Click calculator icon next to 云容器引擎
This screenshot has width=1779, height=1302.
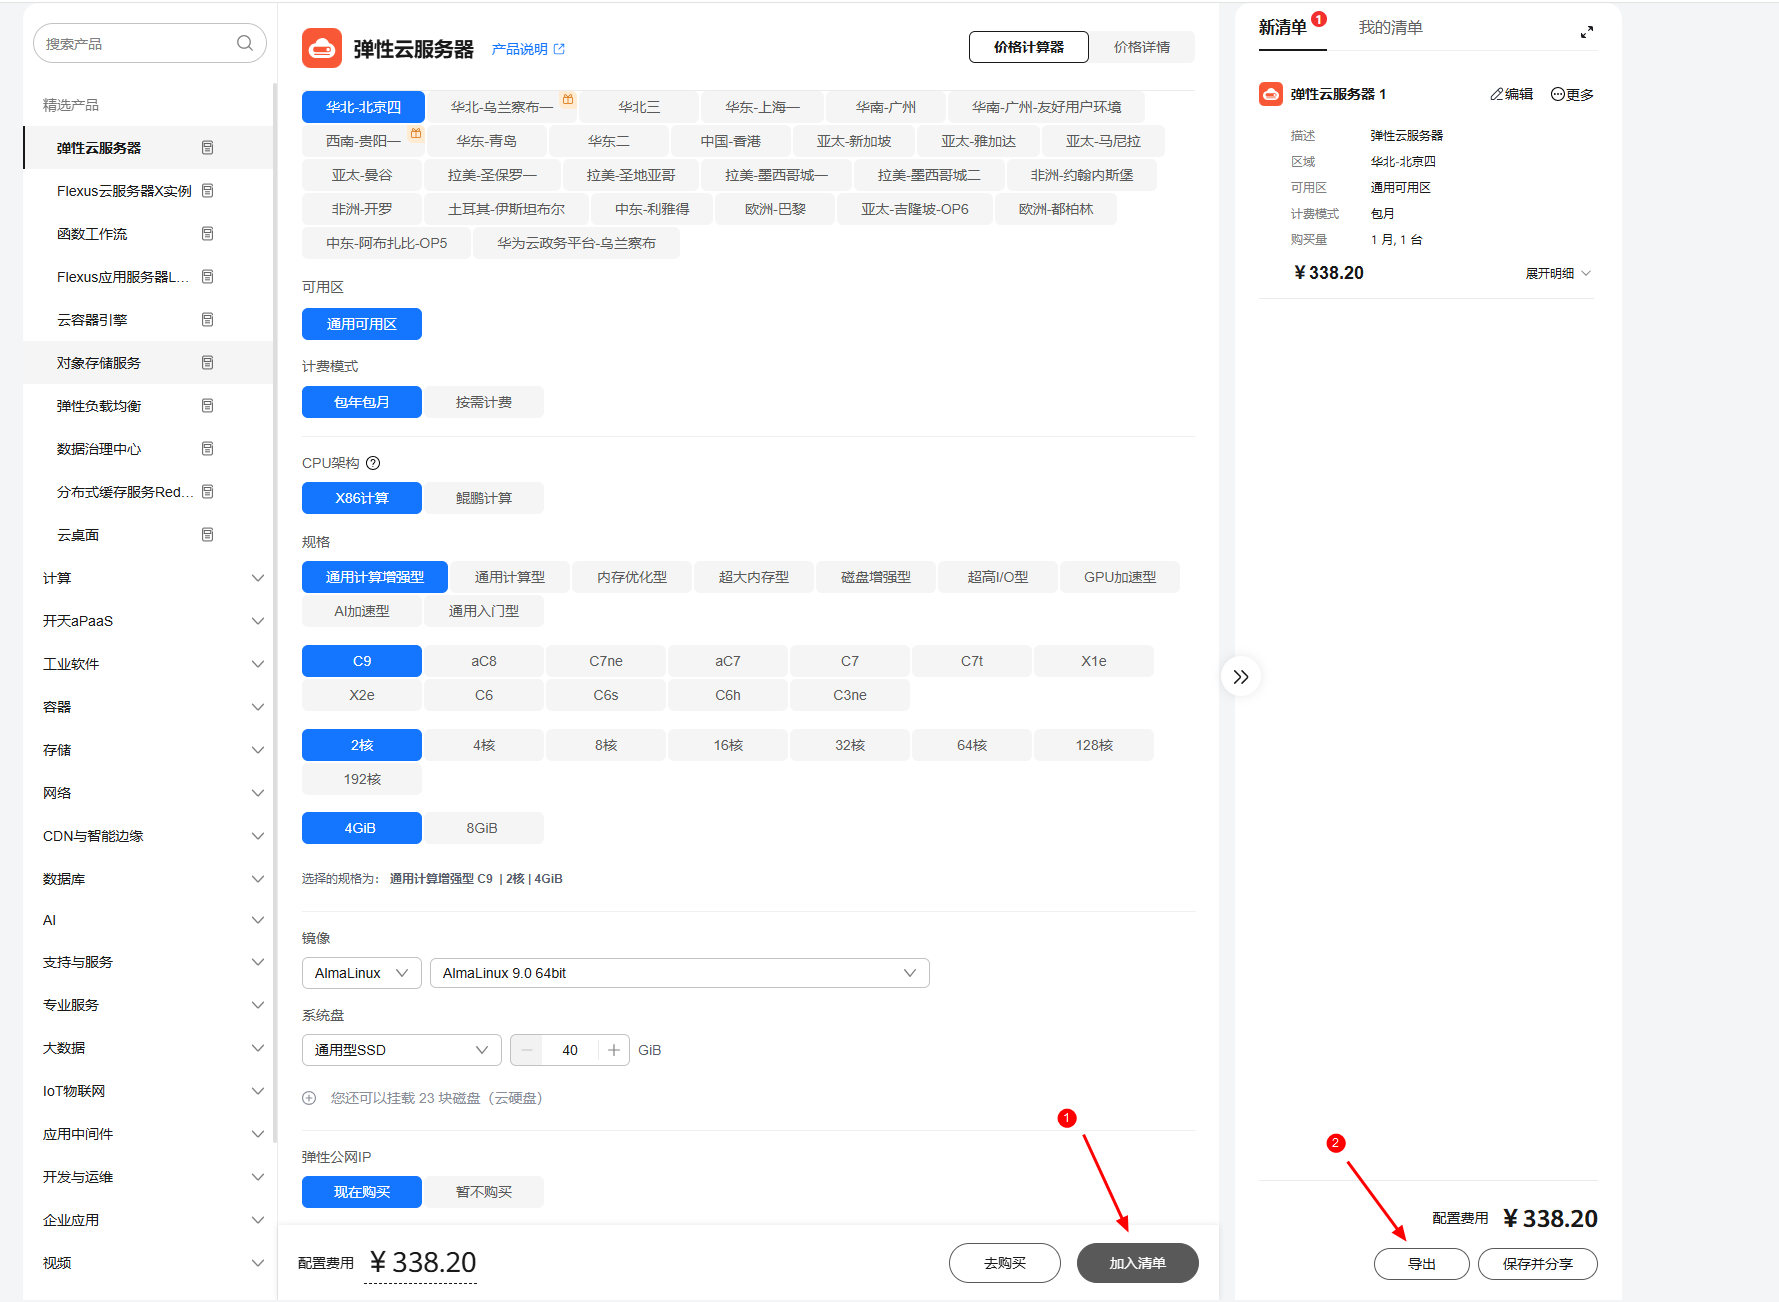(208, 320)
